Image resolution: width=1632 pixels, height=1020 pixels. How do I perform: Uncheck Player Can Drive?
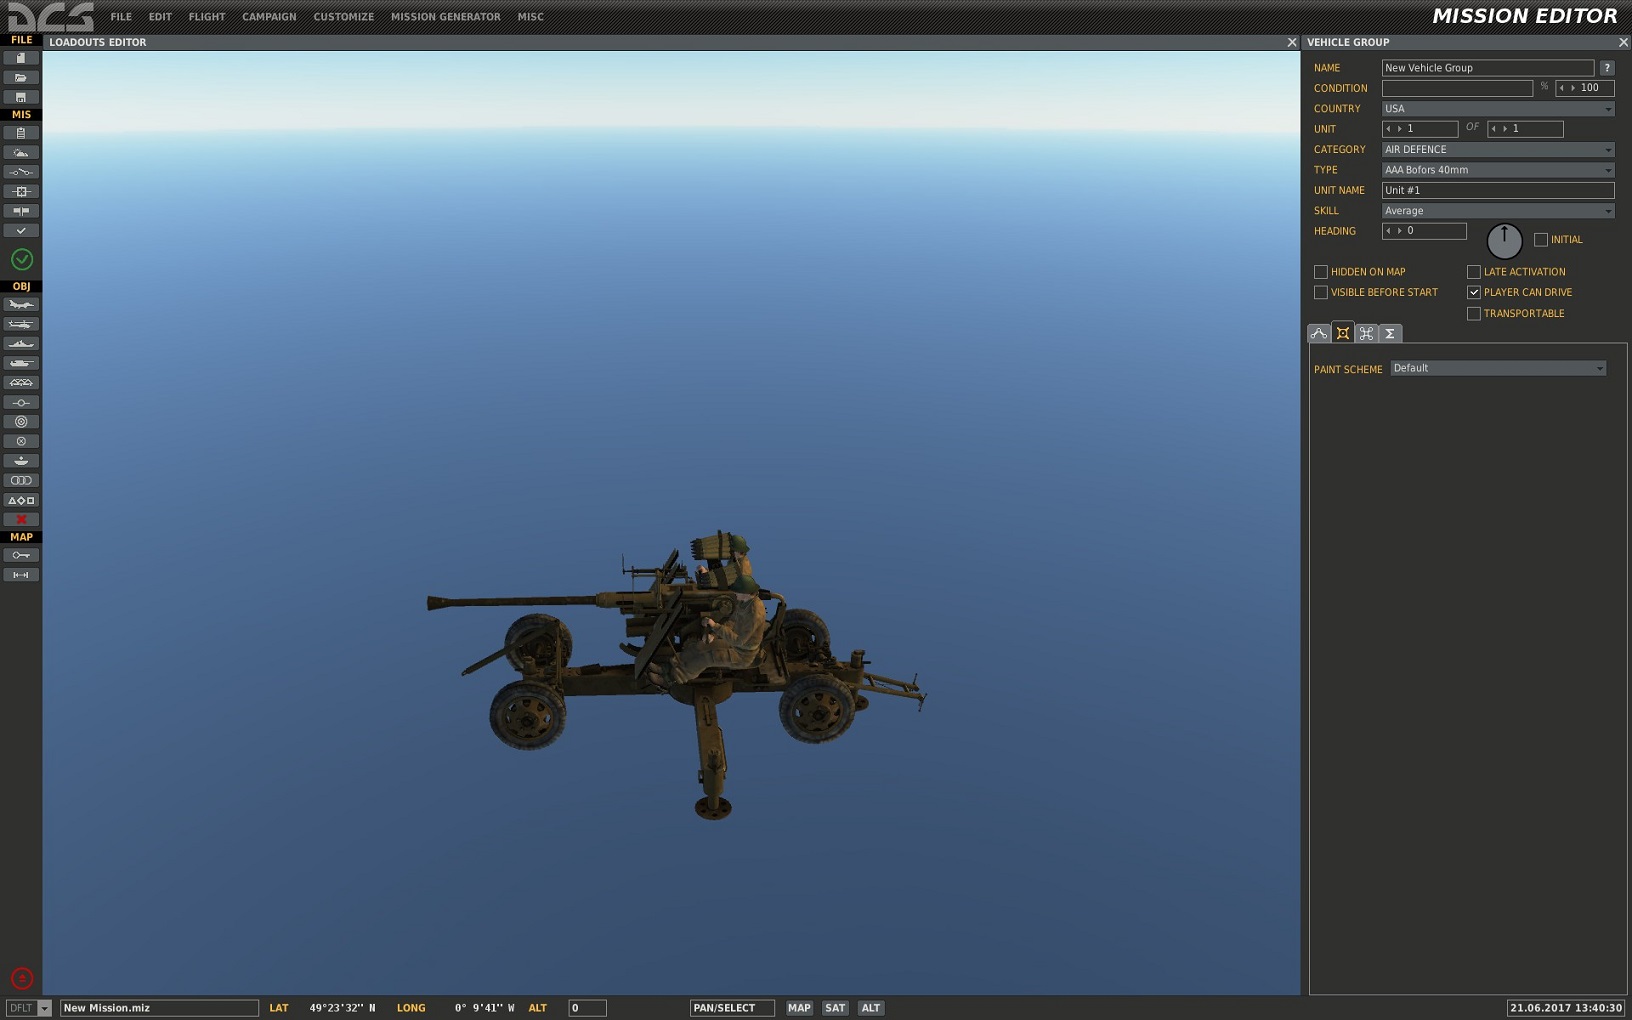[1474, 292]
